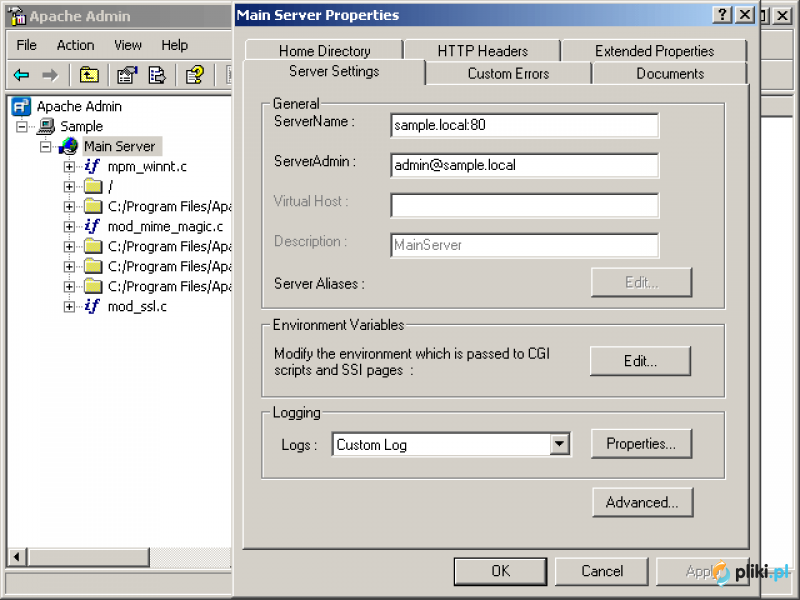Click the tree pane scroll left arrow
This screenshot has width=800, height=600.
pos(17,557)
